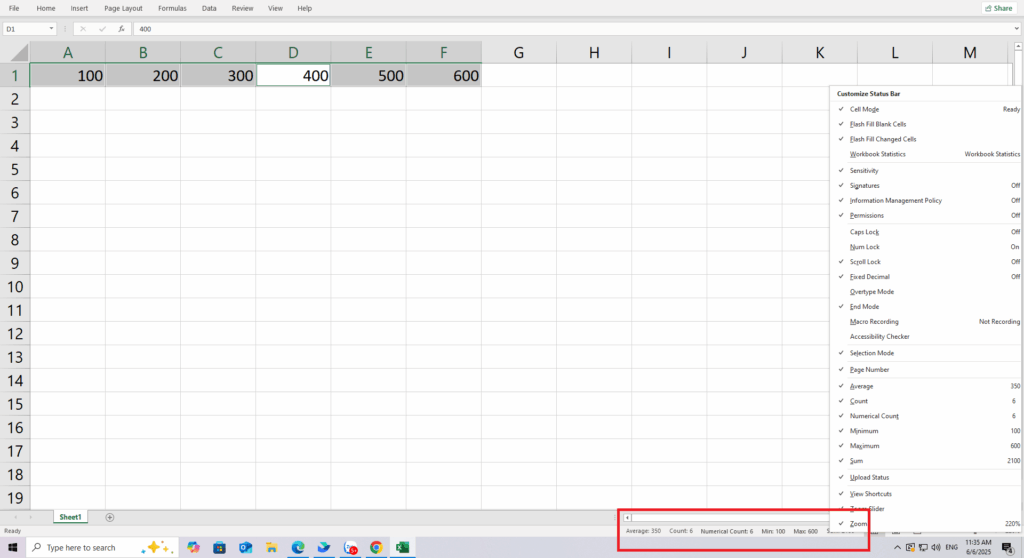This screenshot has width=1024, height=558.
Task: Uncheck Count in status bar menu
Action: tap(928, 401)
